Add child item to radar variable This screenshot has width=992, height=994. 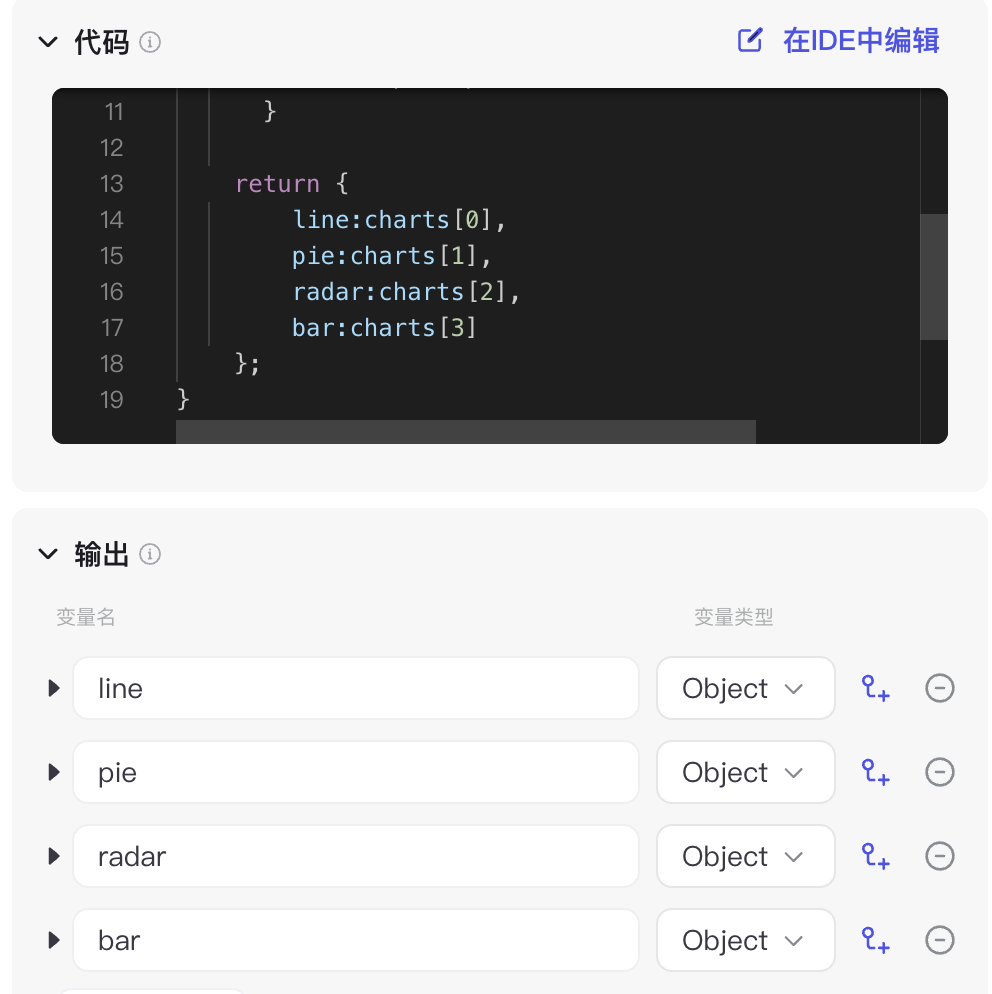coord(875,856)
